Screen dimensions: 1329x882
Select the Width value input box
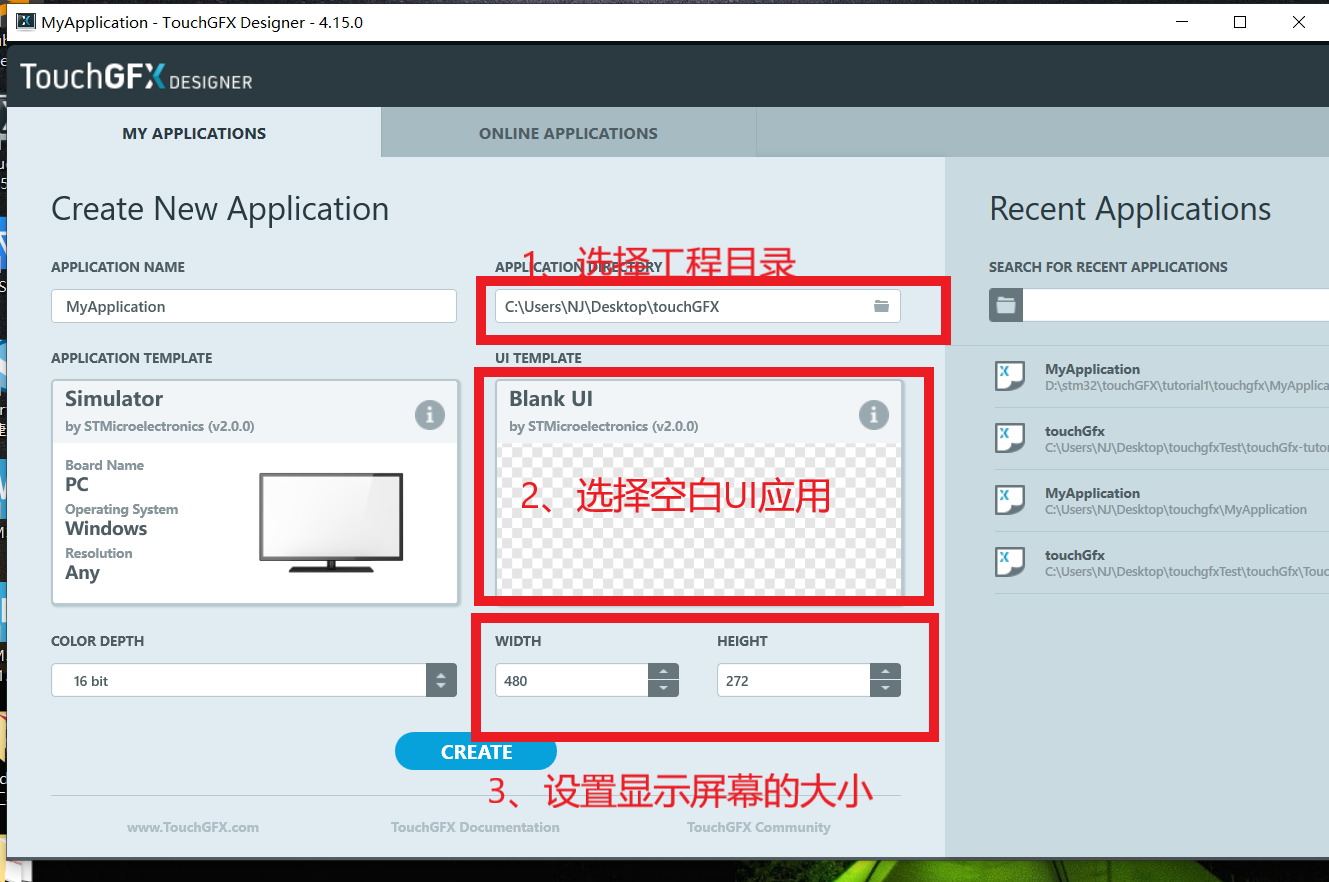tap(570, 680)
